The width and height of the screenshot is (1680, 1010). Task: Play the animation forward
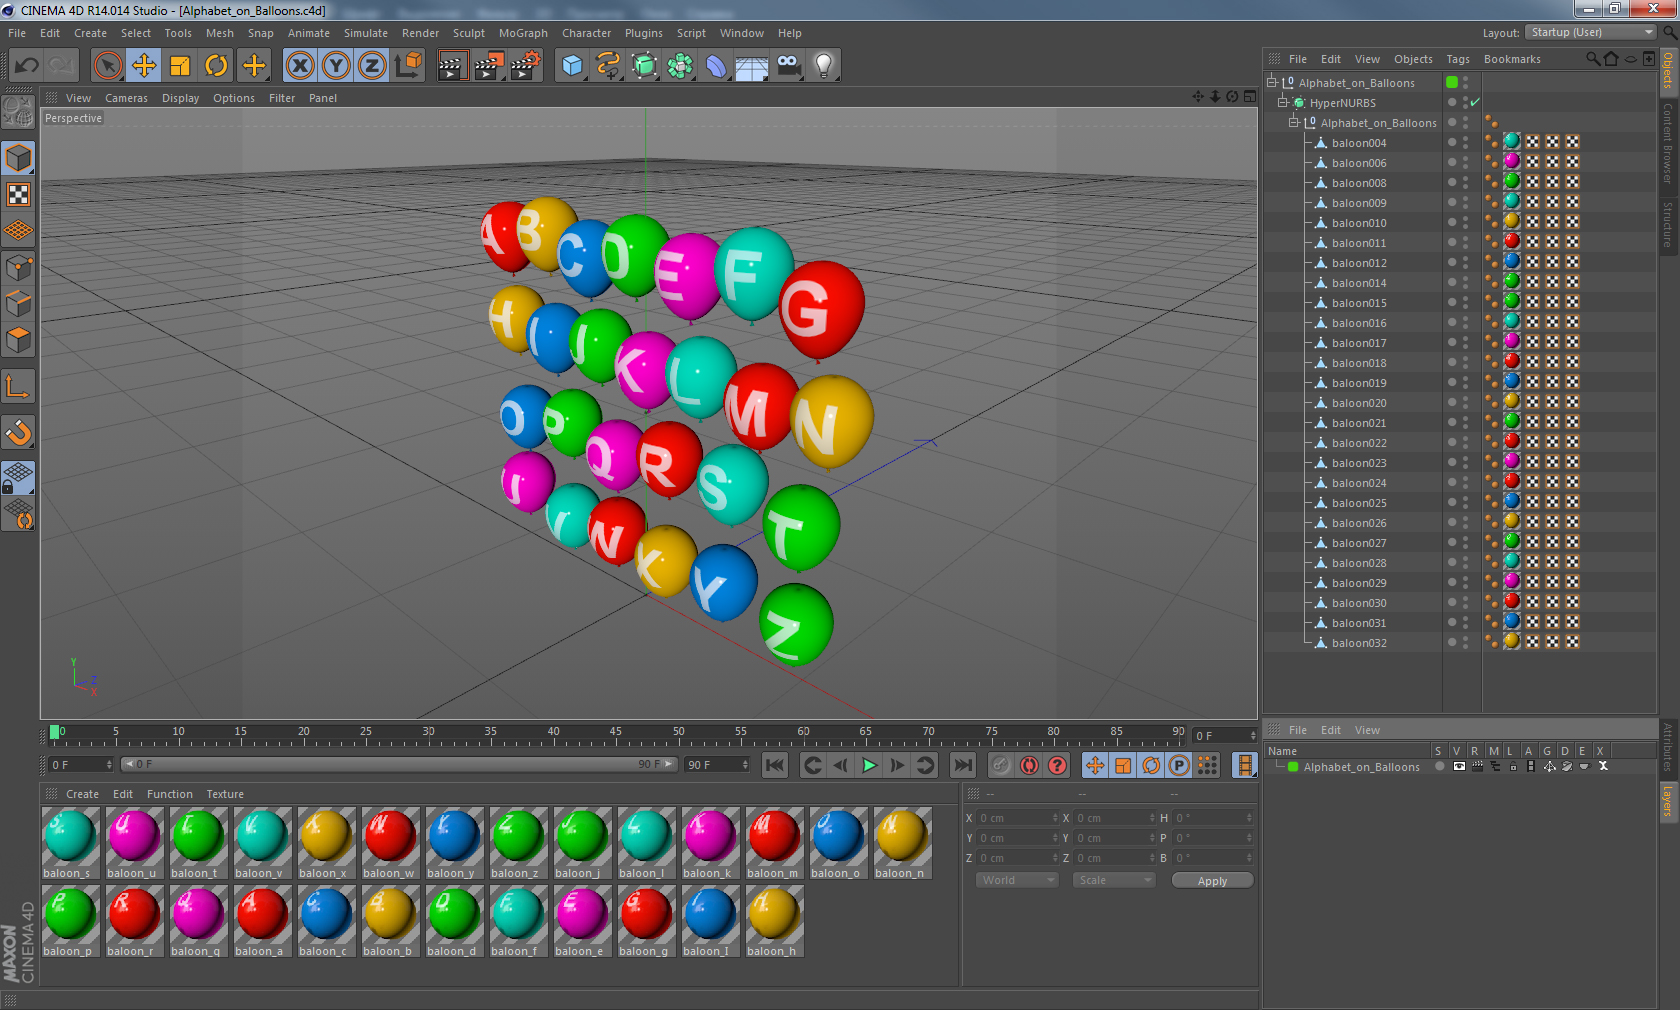pos(869,765)
